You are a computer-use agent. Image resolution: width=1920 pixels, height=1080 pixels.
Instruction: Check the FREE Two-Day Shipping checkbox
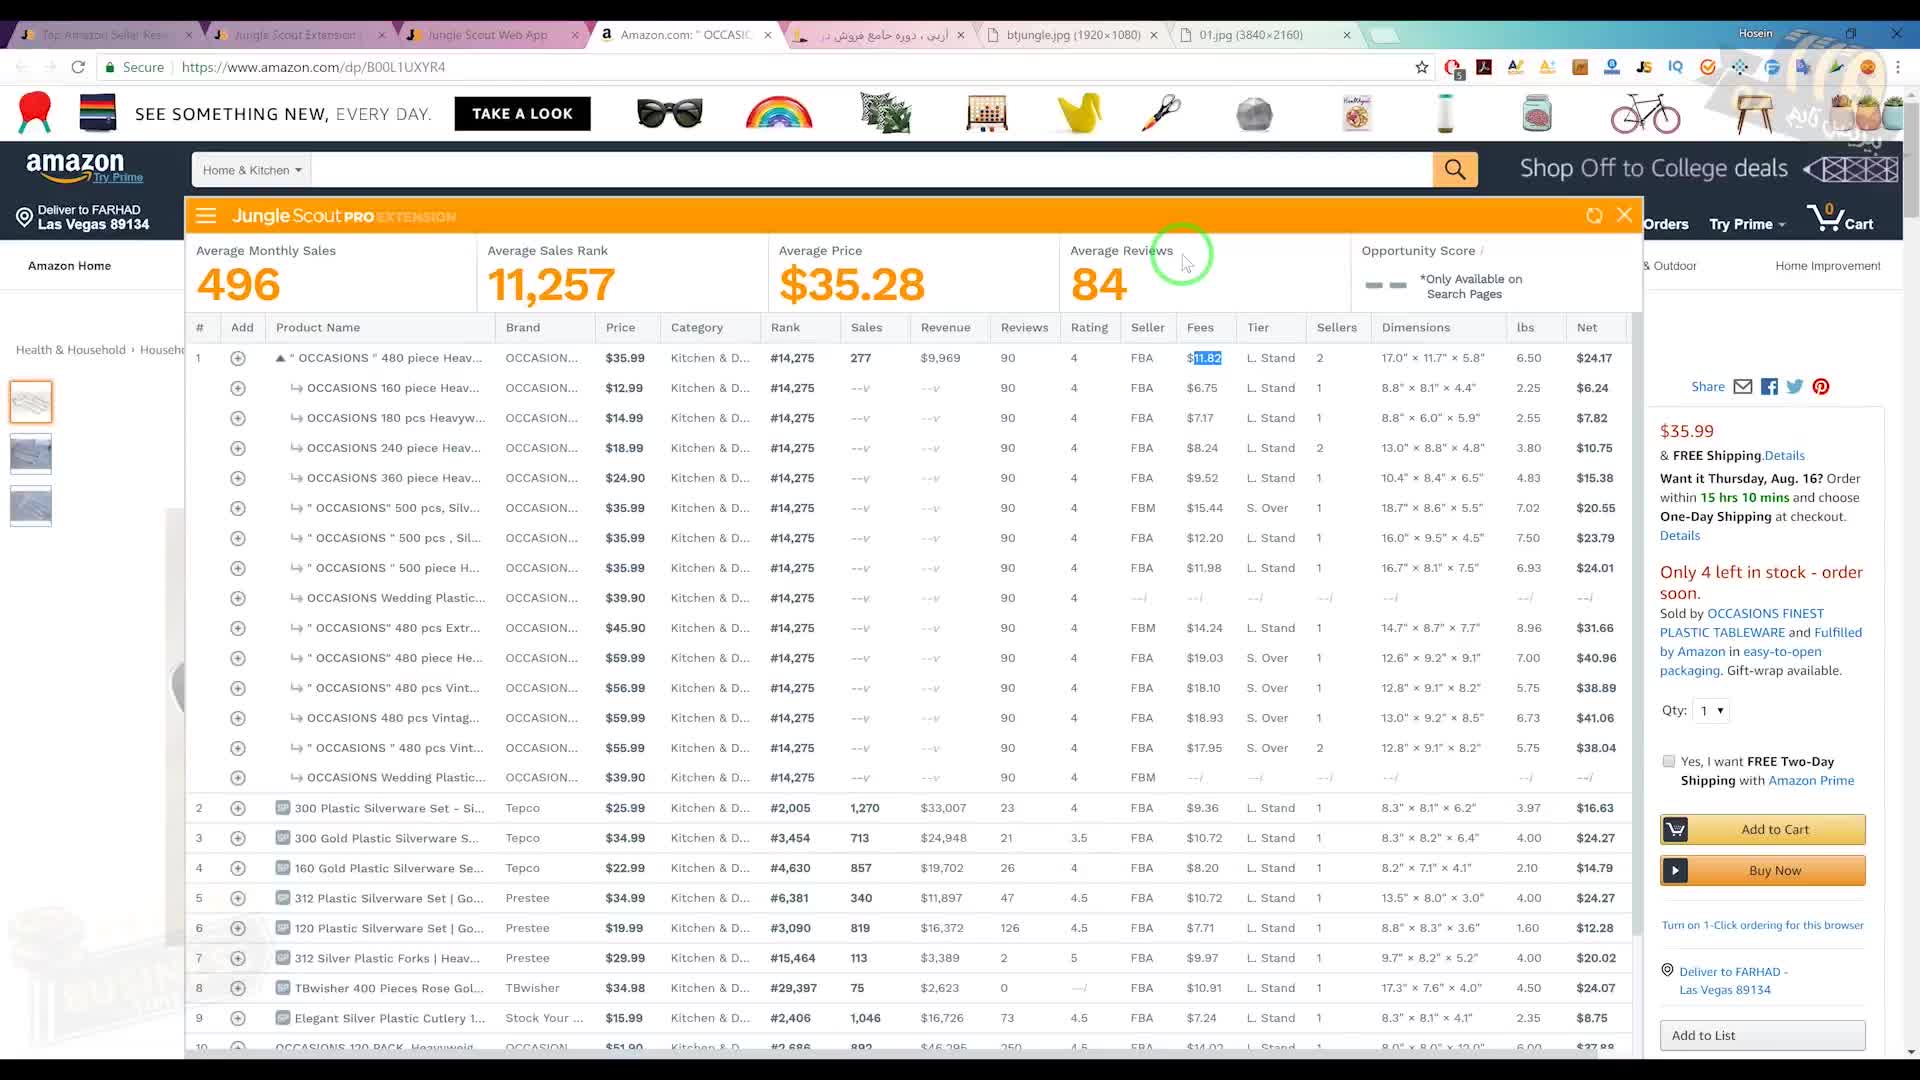tap(1668, 761)
